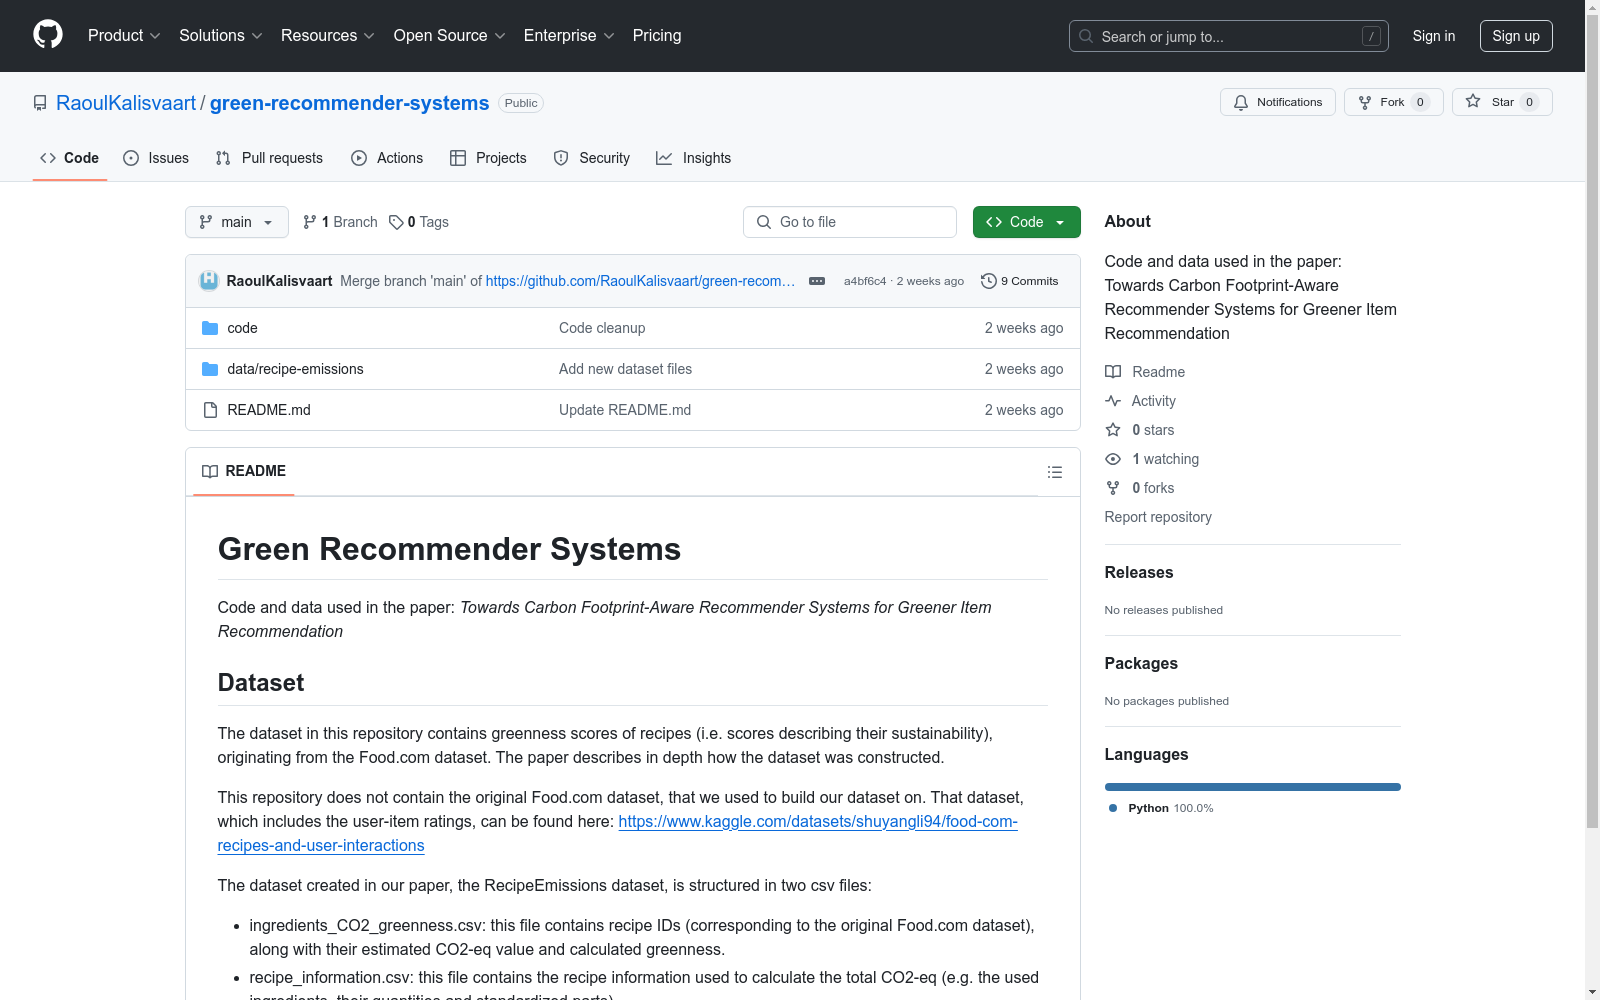Viewport: 1600px width, 1000px height.
Task: Open RaoulKalisvaart owner profile link
Action: point(126,103)
